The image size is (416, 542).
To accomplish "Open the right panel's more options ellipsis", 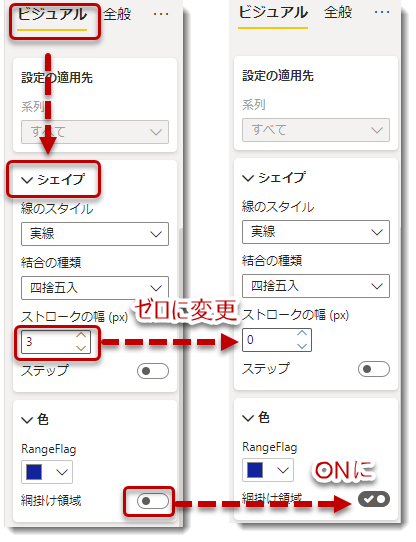I will tap(382, 12).
